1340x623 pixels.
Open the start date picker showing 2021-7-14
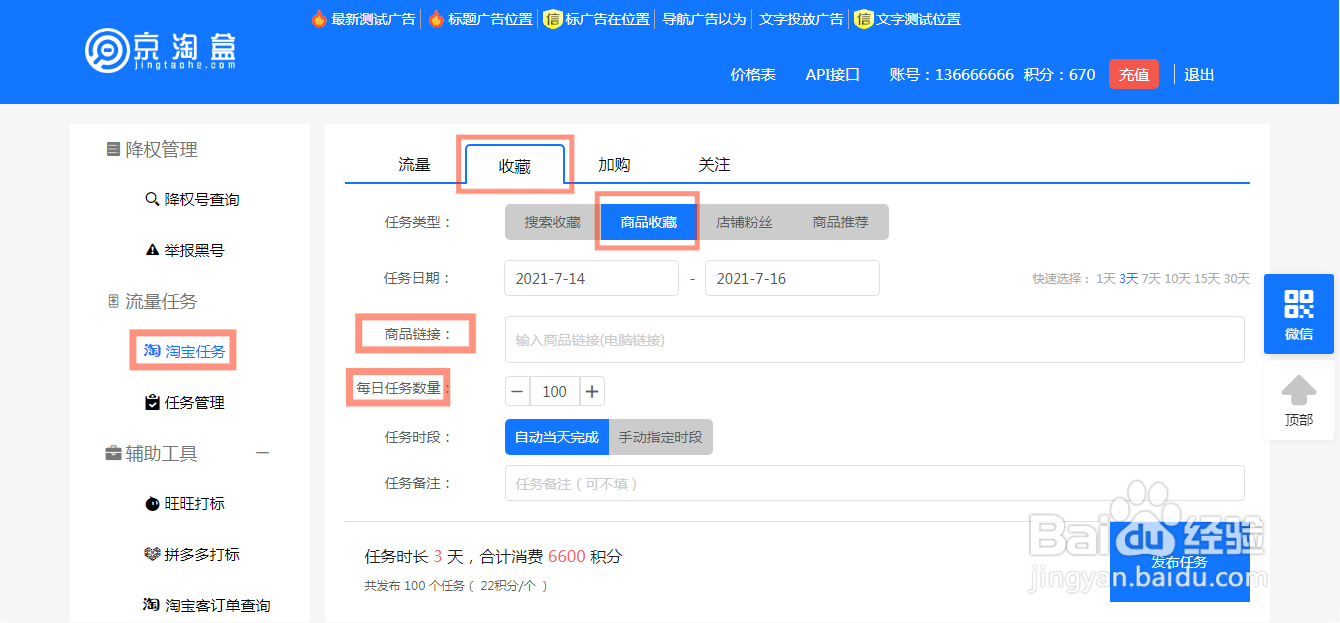pyautogui.click(x=591, y=278)
